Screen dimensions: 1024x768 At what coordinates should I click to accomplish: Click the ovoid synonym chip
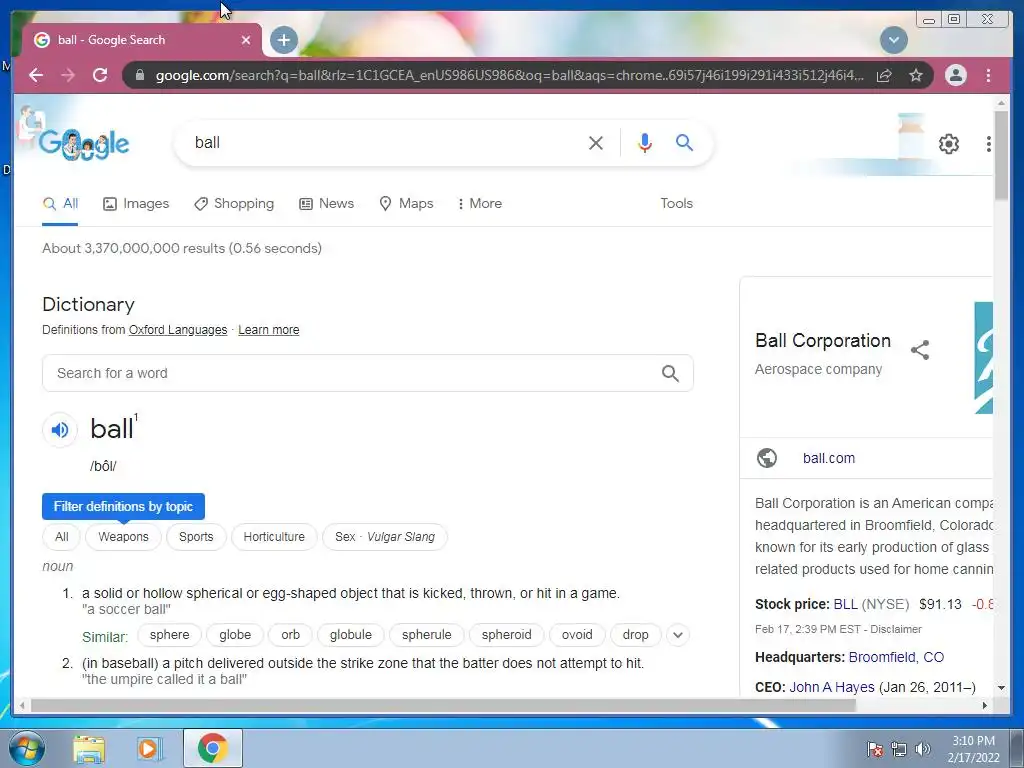tap(577, 635)
